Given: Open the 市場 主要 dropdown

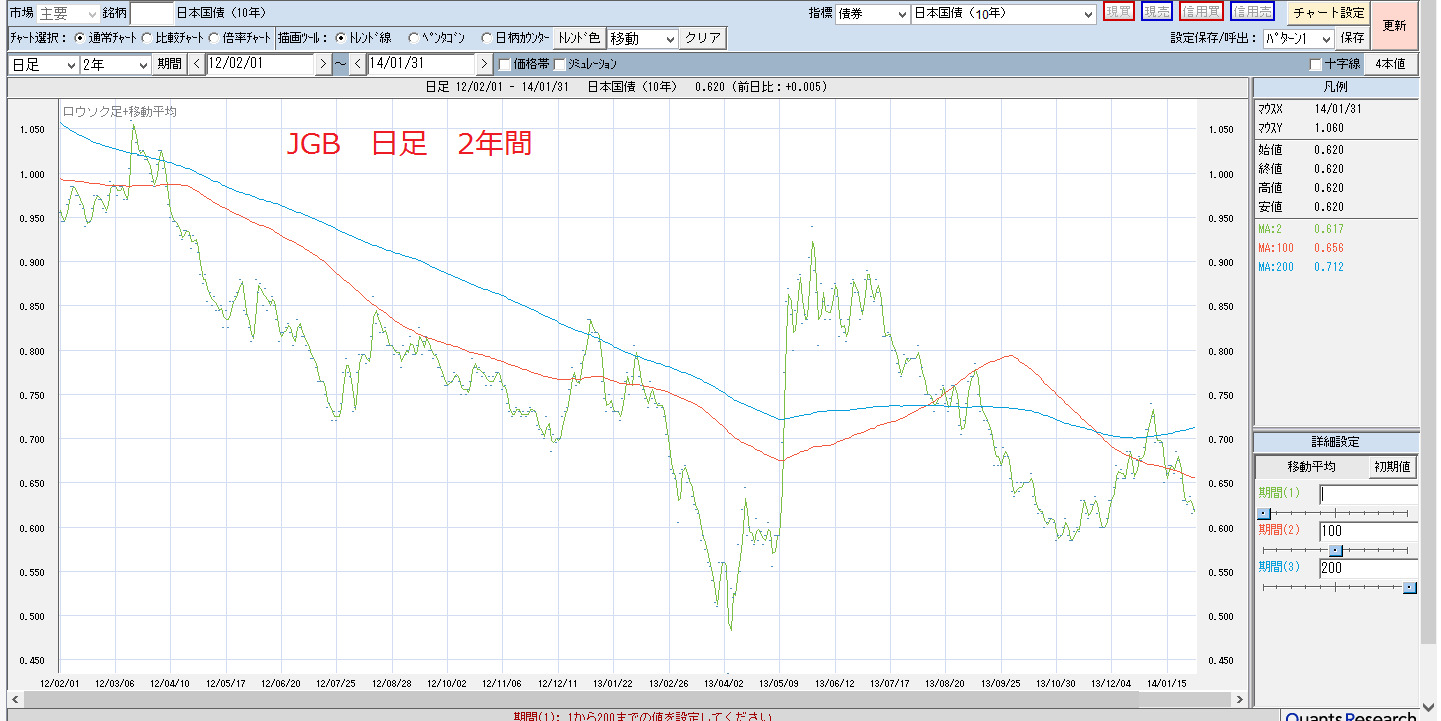Looking at the screenshot, I should pyautogui.click(x=69, y=14).
